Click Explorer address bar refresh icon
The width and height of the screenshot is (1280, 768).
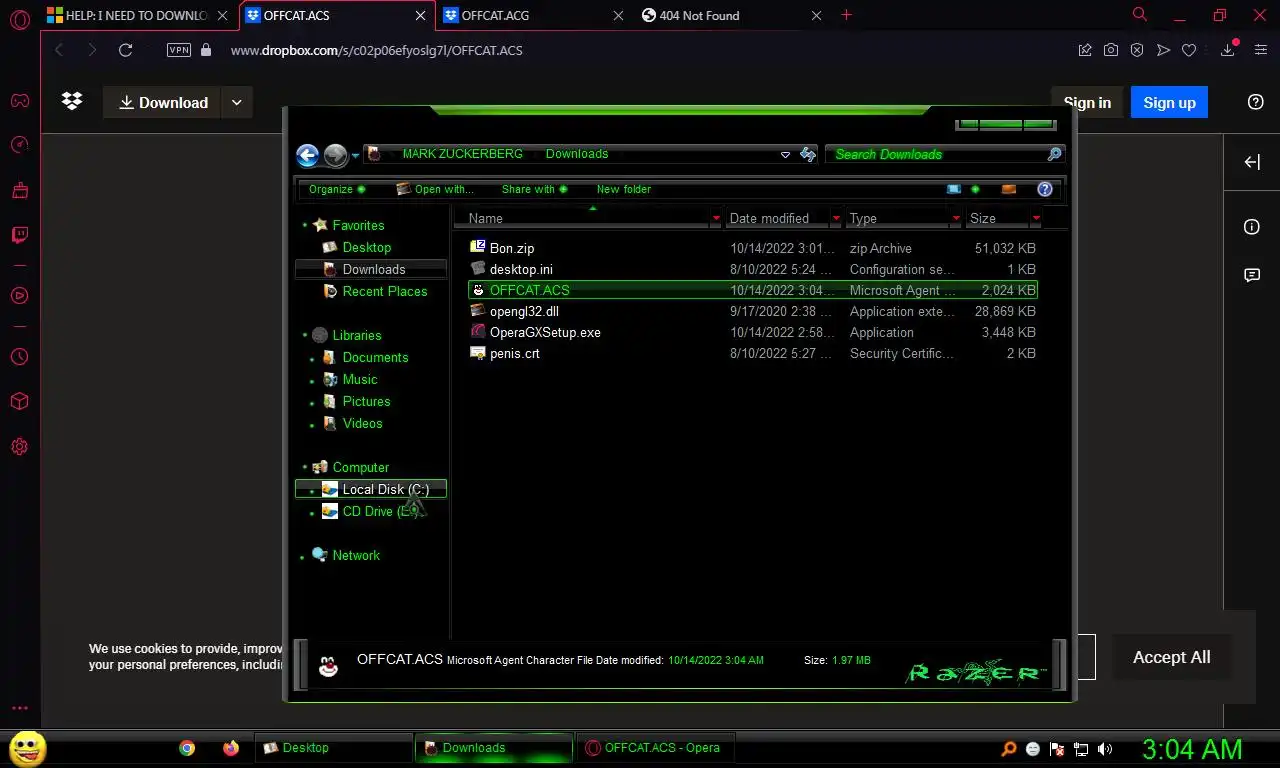coord(808,154)
